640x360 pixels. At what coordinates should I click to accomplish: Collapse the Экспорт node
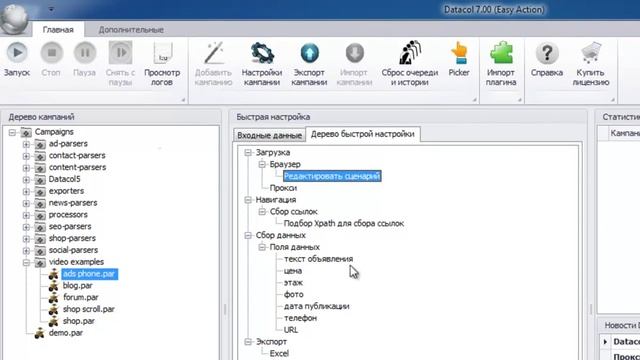pyautogui.click(x=248, y=342)
